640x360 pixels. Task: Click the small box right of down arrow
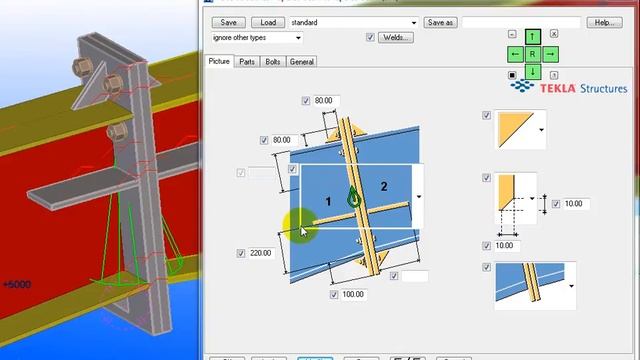point(554,75)
